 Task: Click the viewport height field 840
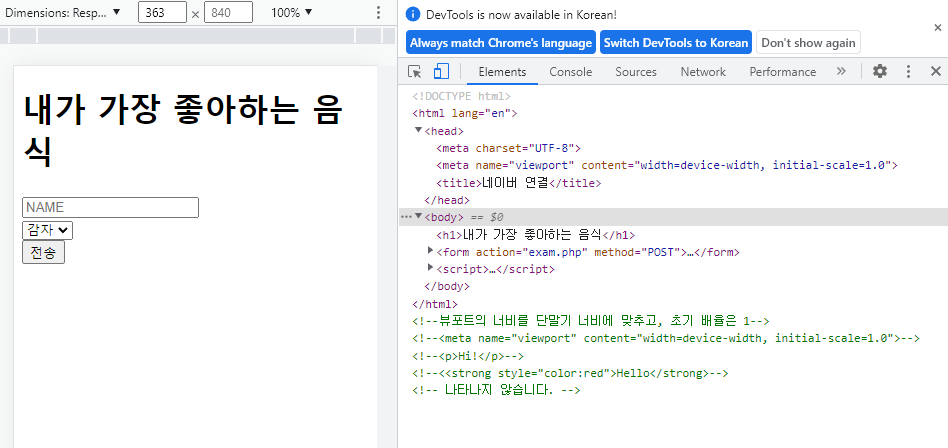click(x=228, y=12)
